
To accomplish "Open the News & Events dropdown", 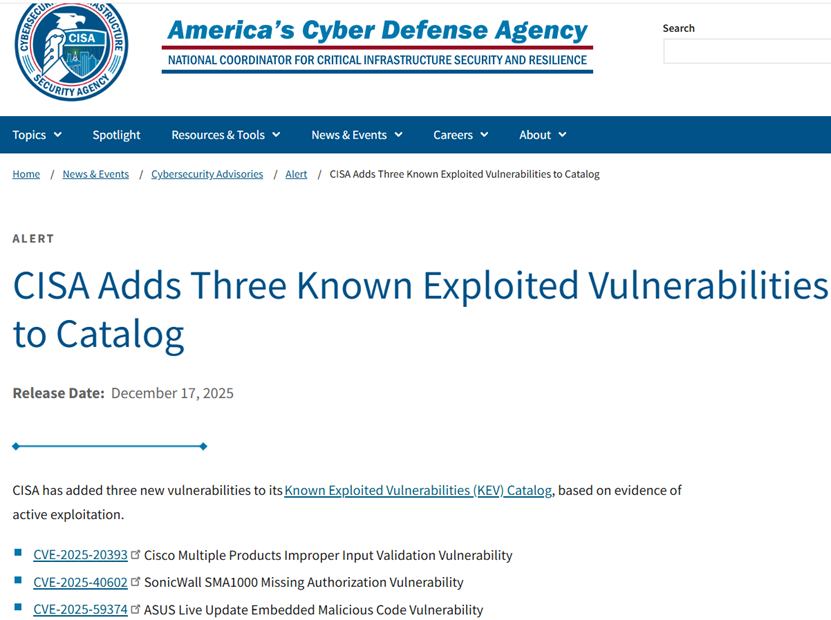I will pyautogui.click(x=356, y=135).
